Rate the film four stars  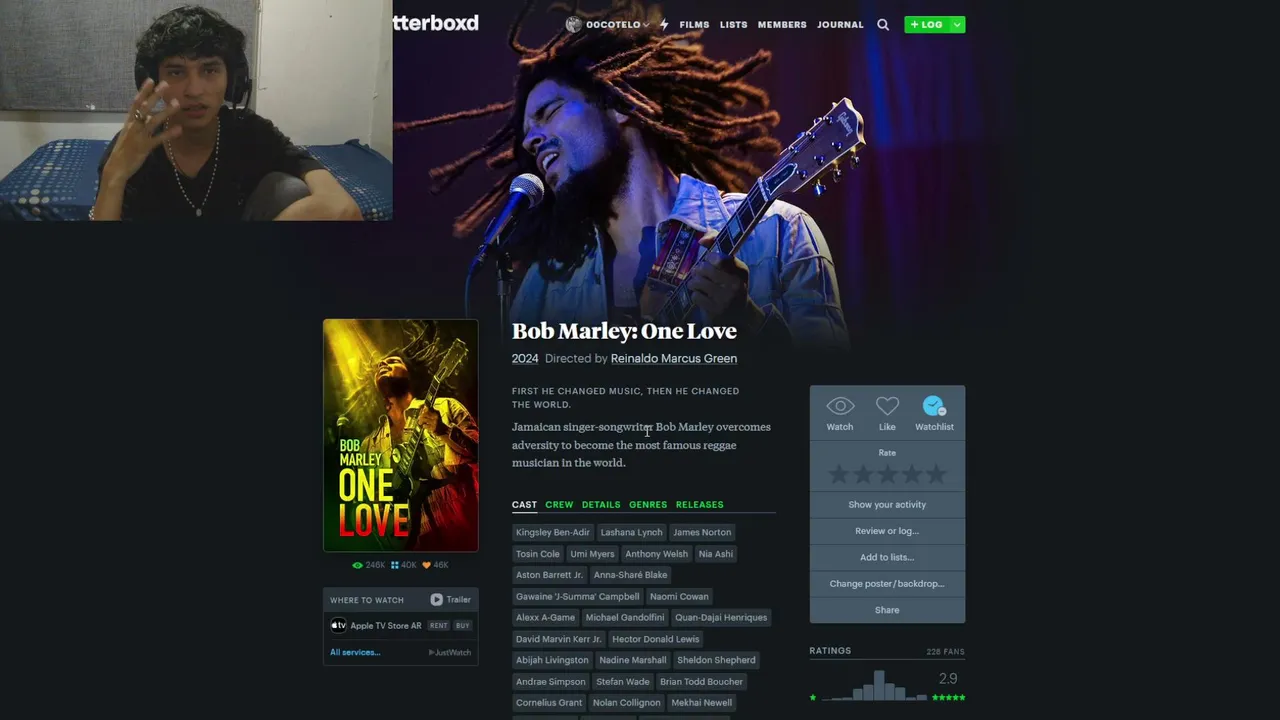point(911,474)
